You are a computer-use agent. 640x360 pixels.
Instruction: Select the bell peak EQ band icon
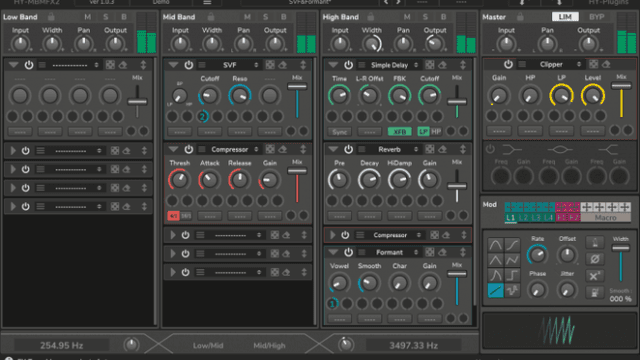coord(560,150)
